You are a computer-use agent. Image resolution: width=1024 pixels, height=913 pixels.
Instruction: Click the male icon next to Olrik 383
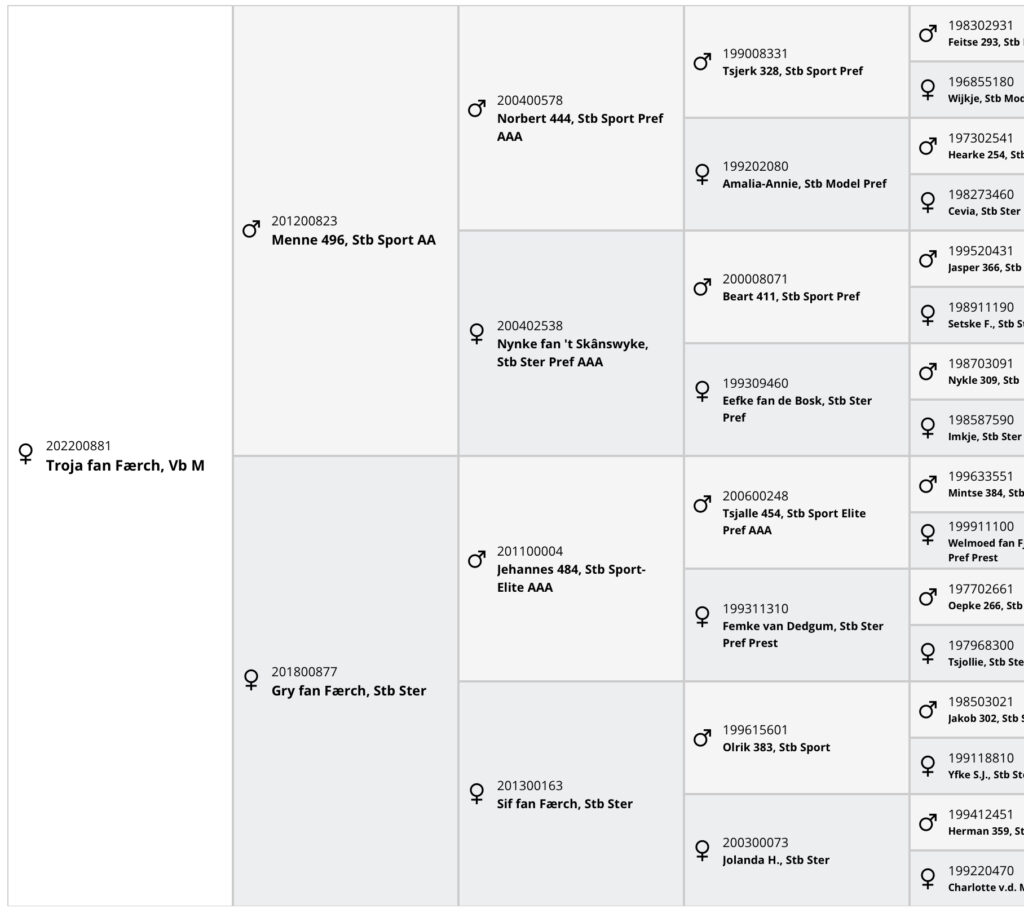[x=701, y=738]
